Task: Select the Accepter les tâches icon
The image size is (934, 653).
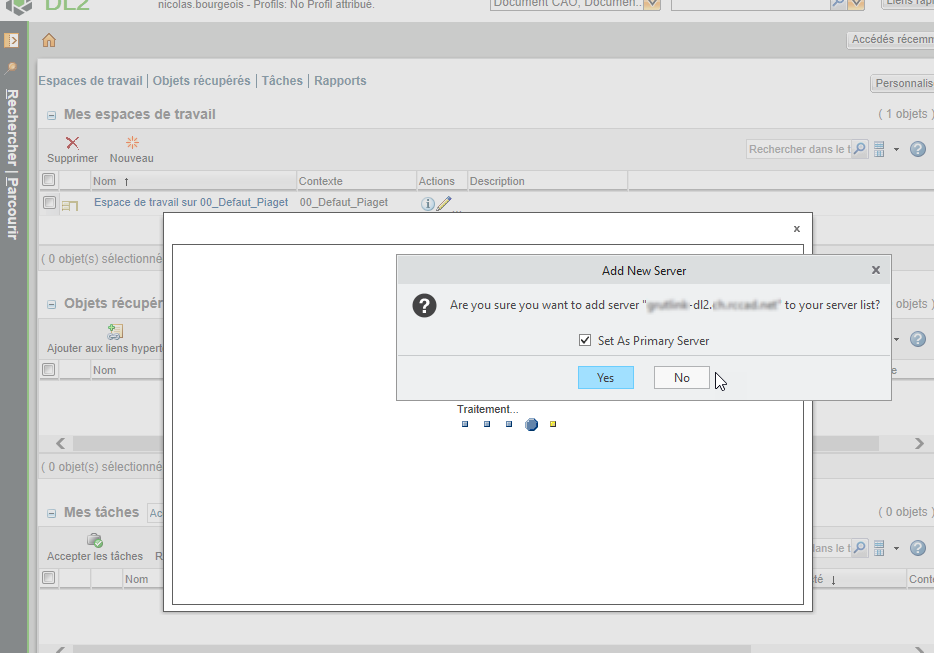Action: point(94,540)
